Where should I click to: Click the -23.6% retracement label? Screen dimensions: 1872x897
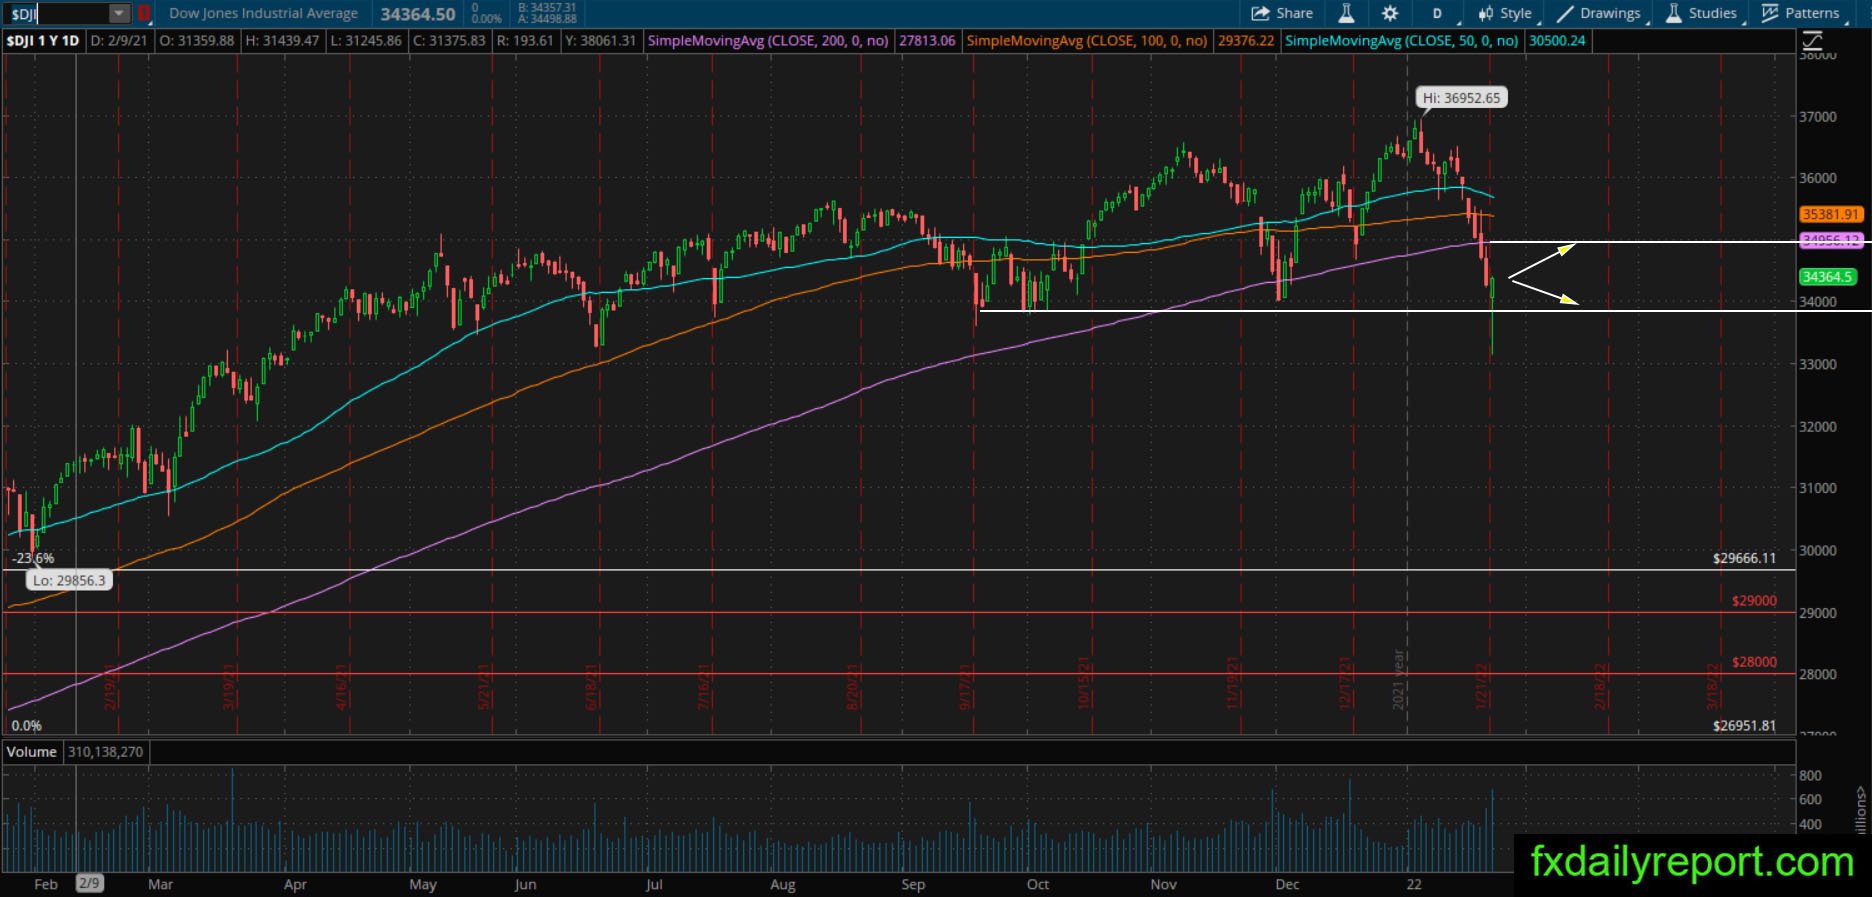(x=33, y=558)
